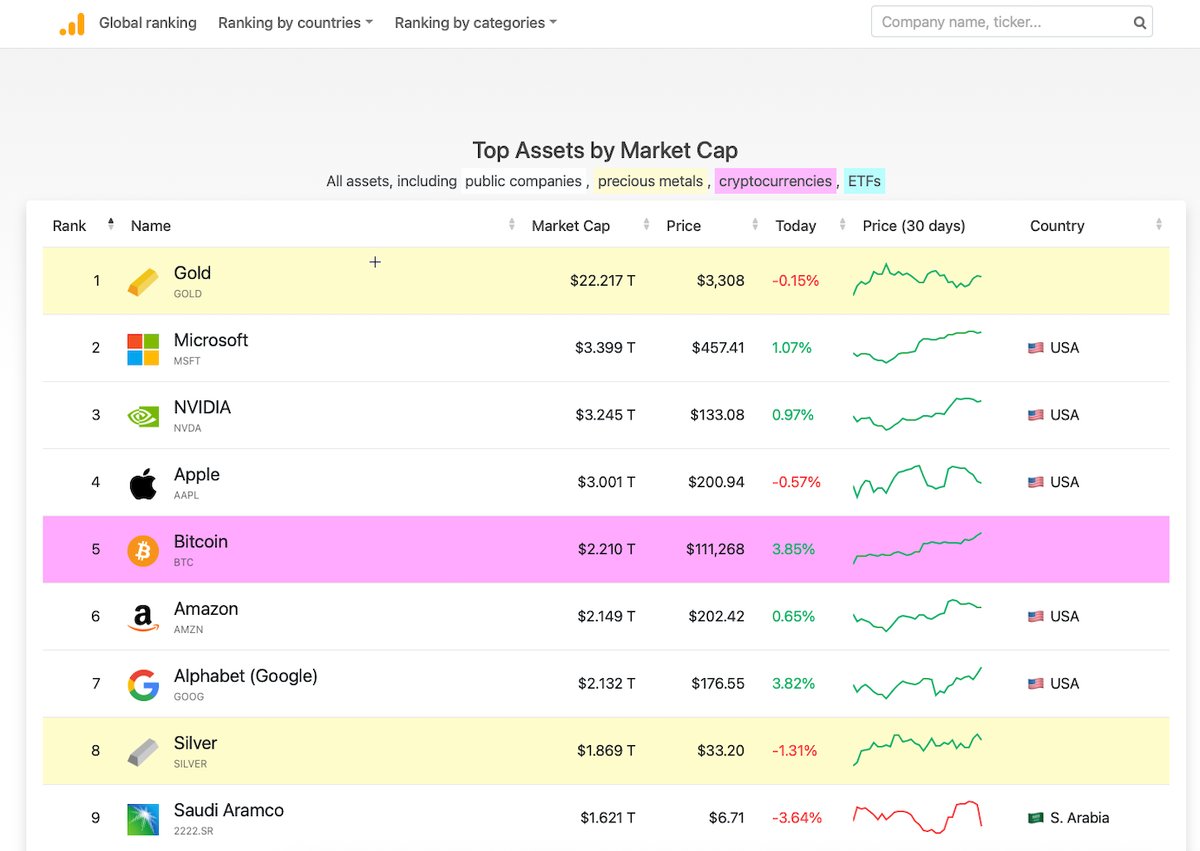This screenshot has height=851, width=1200.
Task: Expand the Ranking by countries dropdown
Action: 295,22
